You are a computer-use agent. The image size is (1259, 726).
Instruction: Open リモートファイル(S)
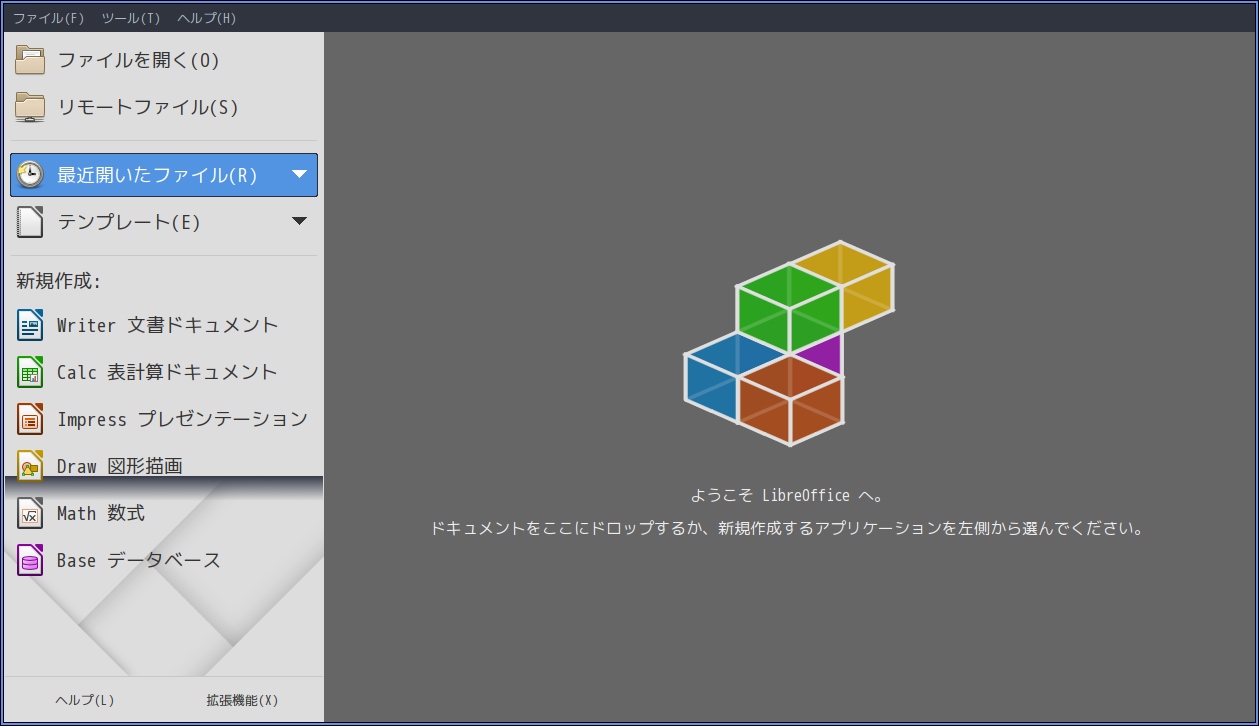pyautogui.click(x=148, y=107)
